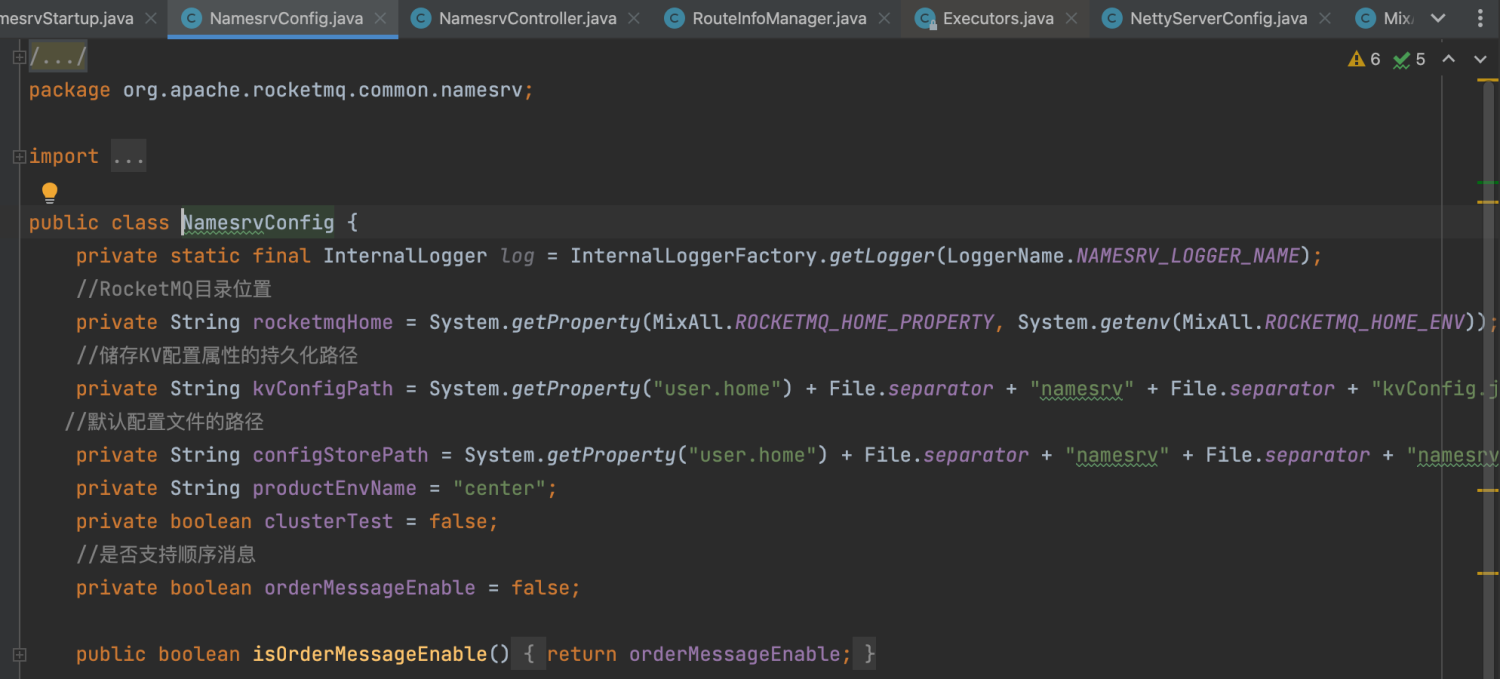Screen dimensions: 1500x679
Task: Click the 'configStorePath' field name
Action: 340,455
